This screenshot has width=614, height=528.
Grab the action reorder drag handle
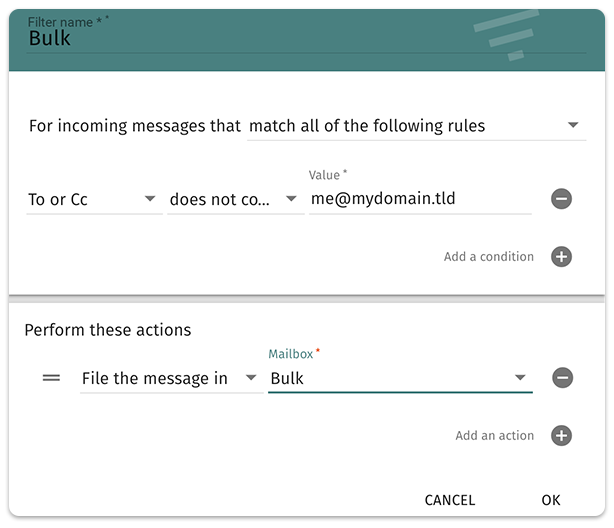pos(51,378)
